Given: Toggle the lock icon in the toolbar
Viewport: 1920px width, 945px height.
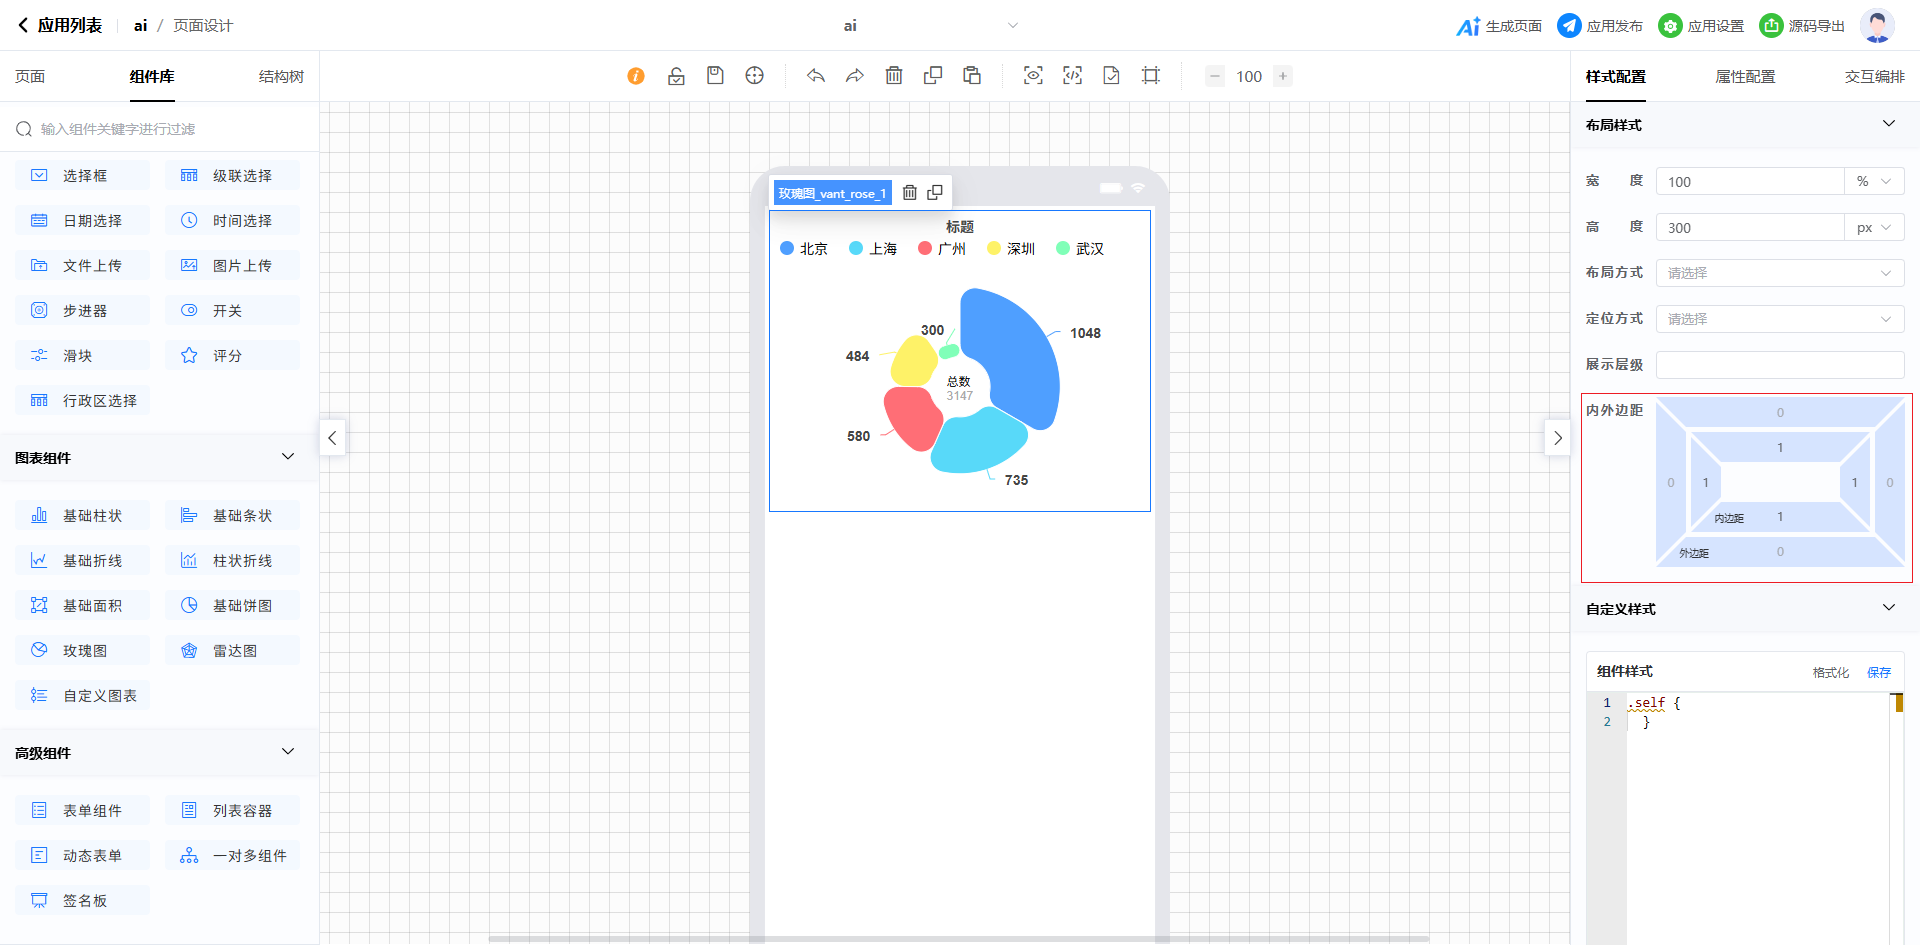Looking at the screenshot, I should point(676,76).
